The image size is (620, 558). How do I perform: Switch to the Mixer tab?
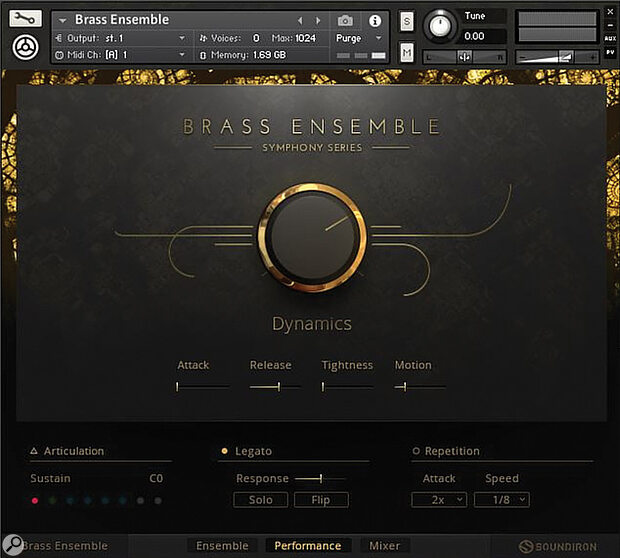pyautogui.click(x=384, y=546)
